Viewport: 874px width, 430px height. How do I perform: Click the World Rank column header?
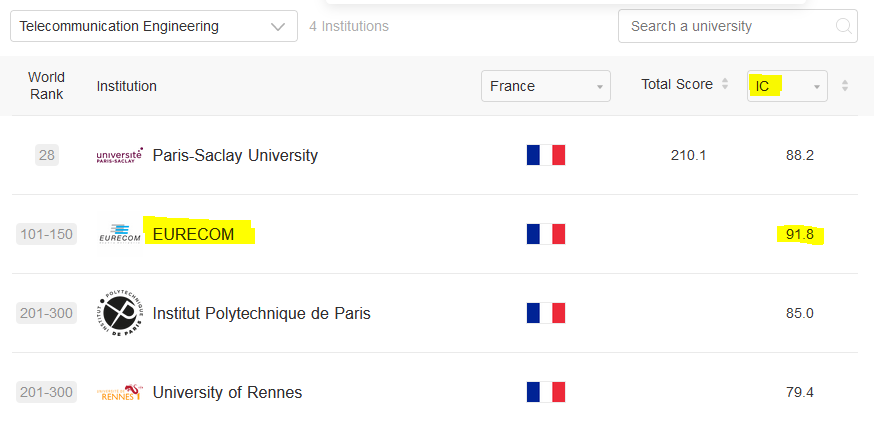46,86
